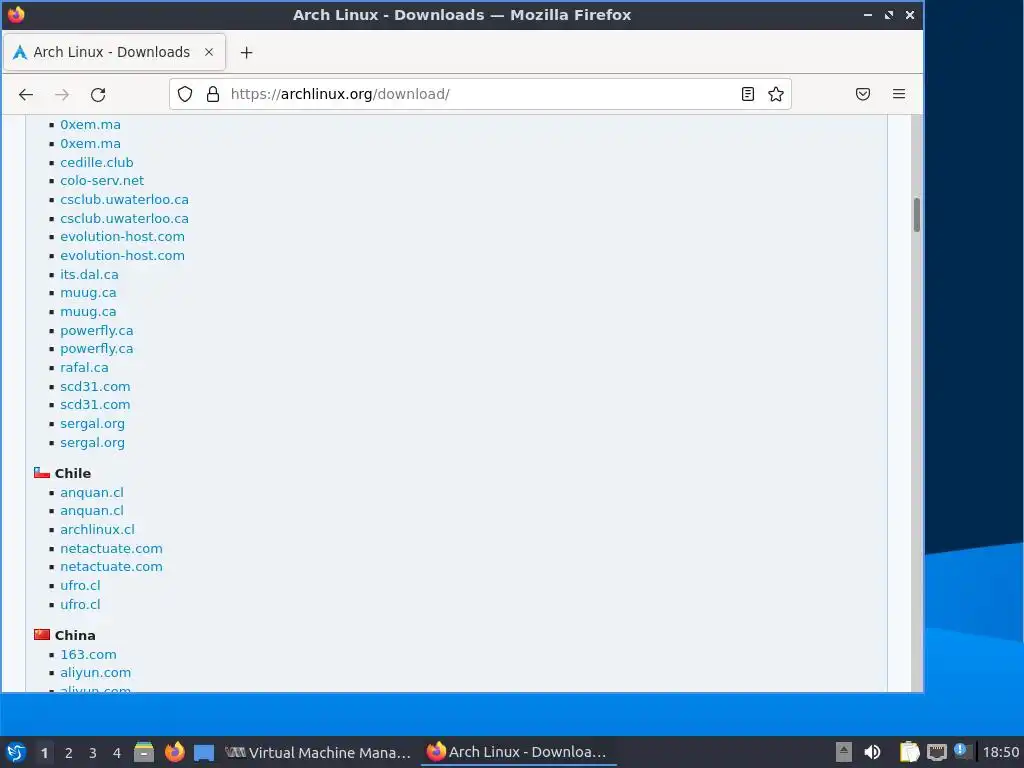Maximize the Firefox window
Image resolution: width=1024 pixels, height=768 pixels.
click(889, 15)
